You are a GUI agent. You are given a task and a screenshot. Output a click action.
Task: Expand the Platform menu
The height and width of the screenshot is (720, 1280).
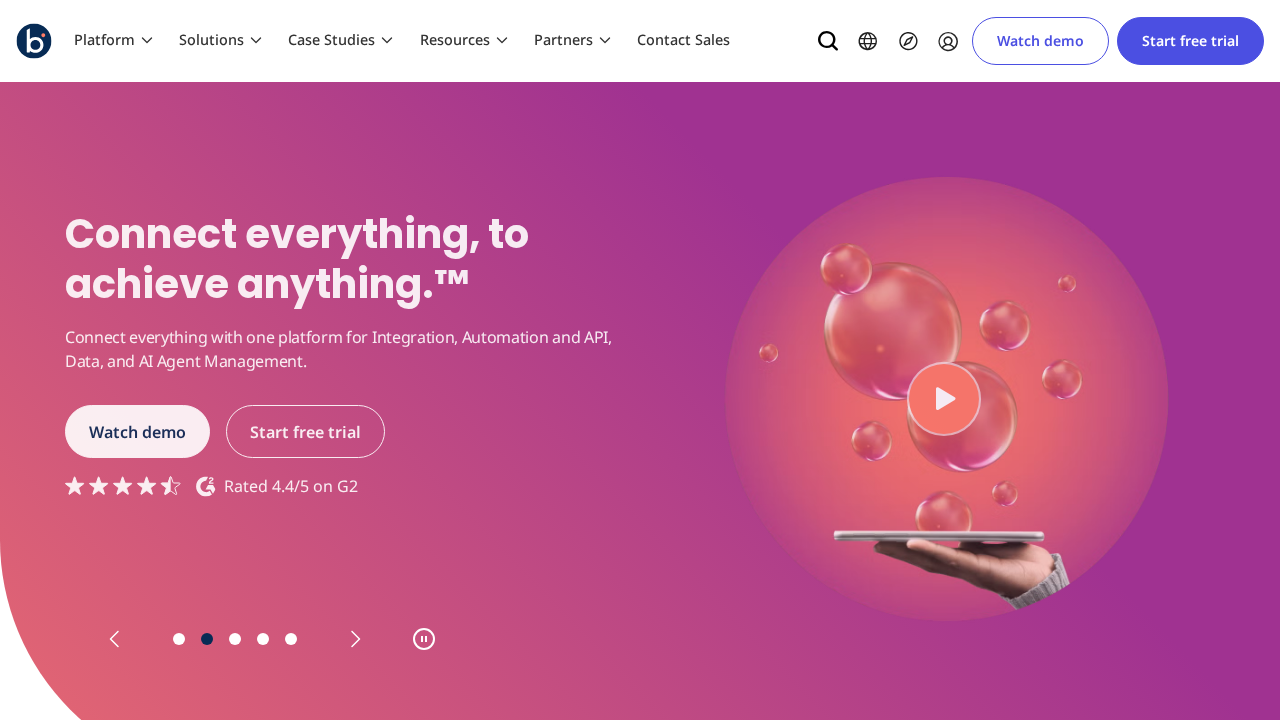(113, 40)
